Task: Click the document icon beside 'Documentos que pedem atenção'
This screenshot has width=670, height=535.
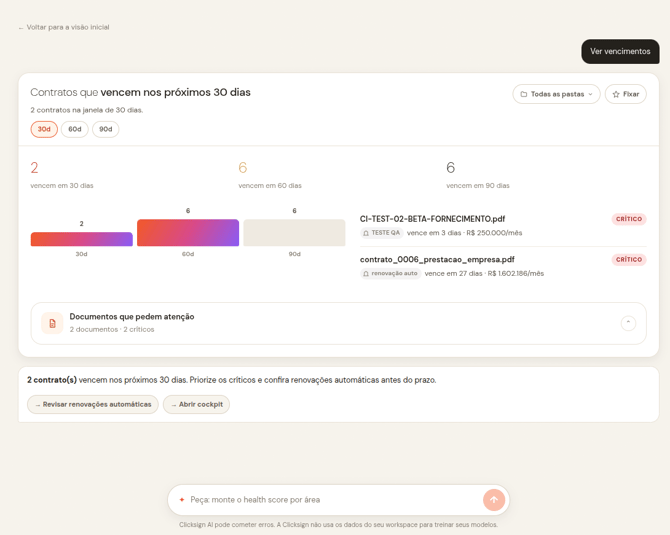Action: pos(52,323)
